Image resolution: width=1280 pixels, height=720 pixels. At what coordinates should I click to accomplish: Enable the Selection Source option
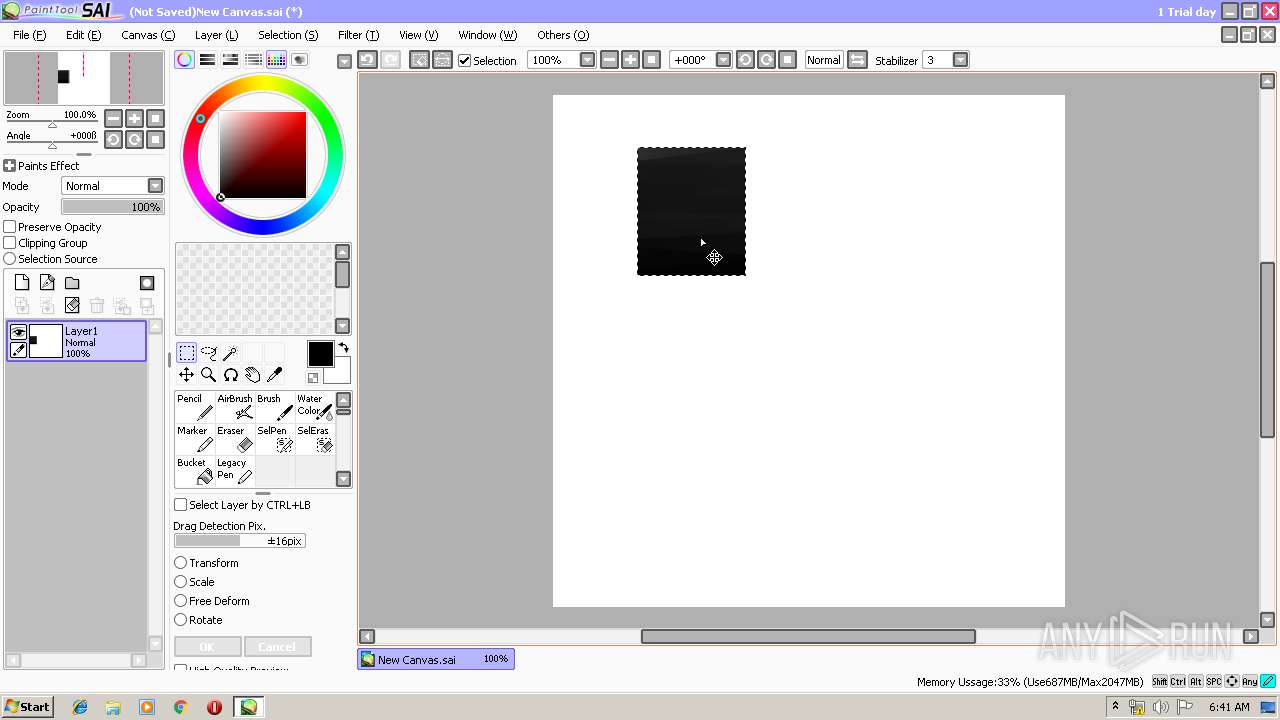click(x=10, y=259)
